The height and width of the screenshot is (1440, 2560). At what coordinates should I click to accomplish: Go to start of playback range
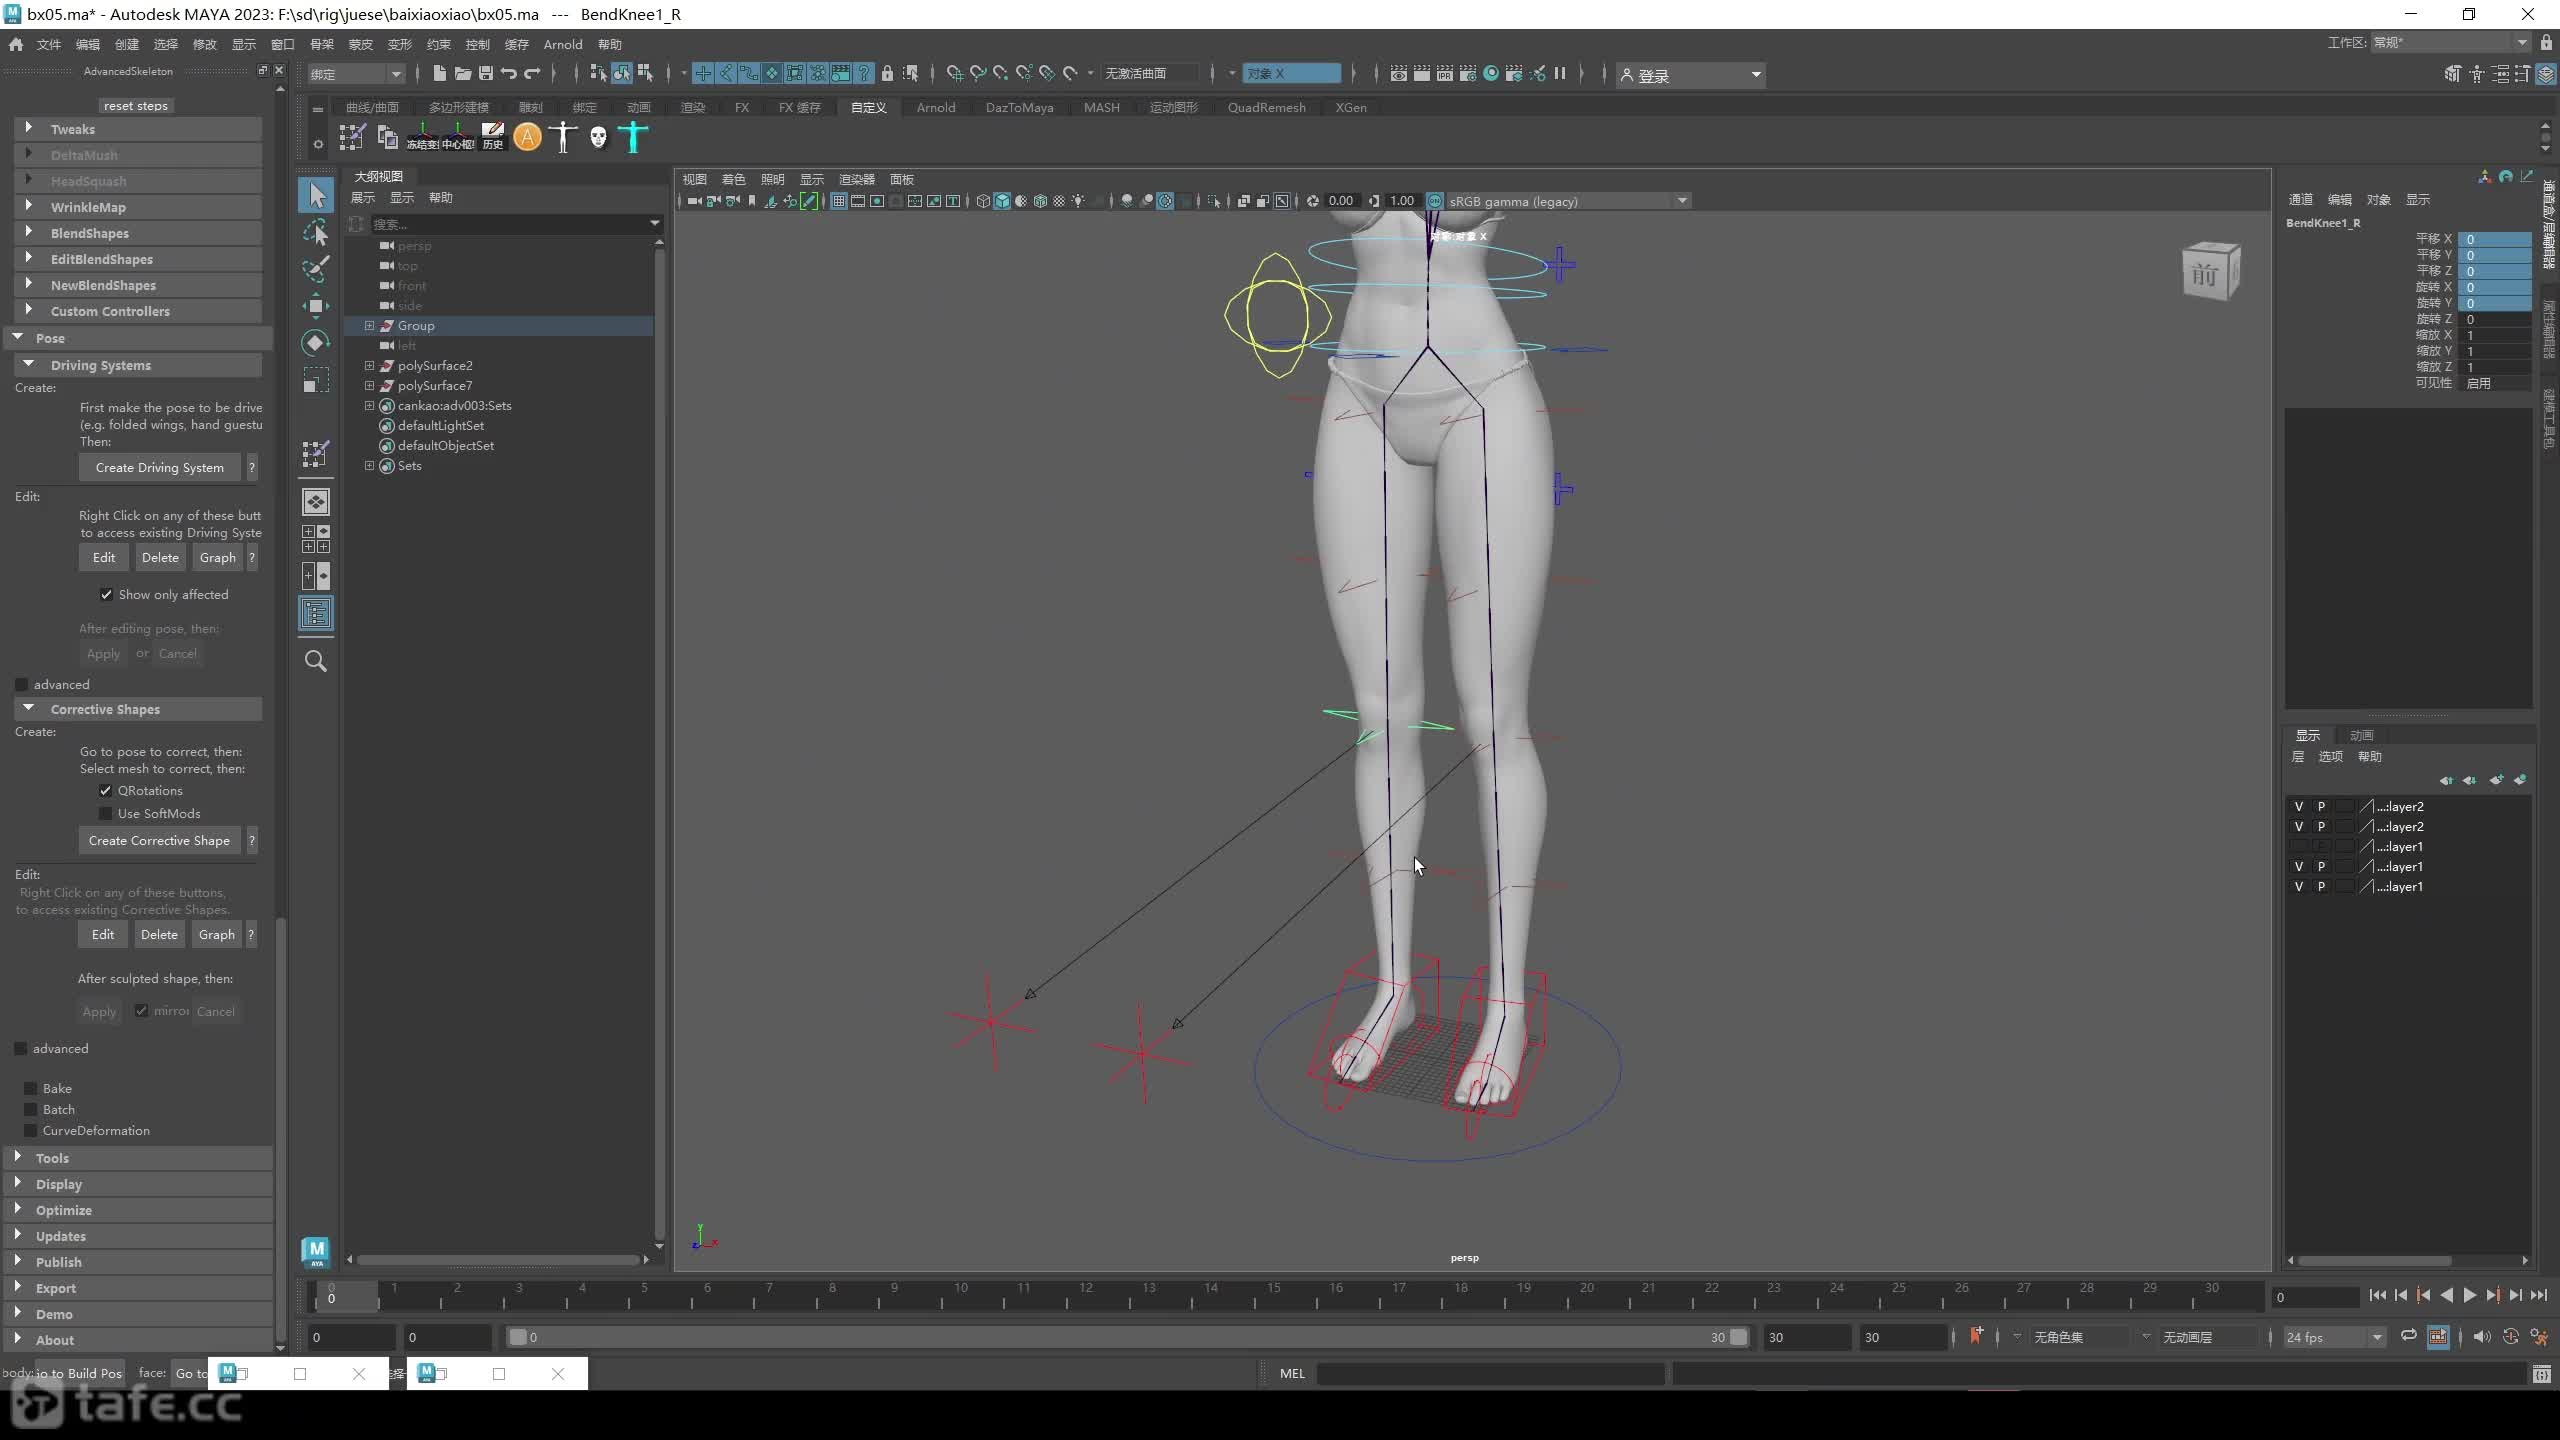[2377, 1296]
